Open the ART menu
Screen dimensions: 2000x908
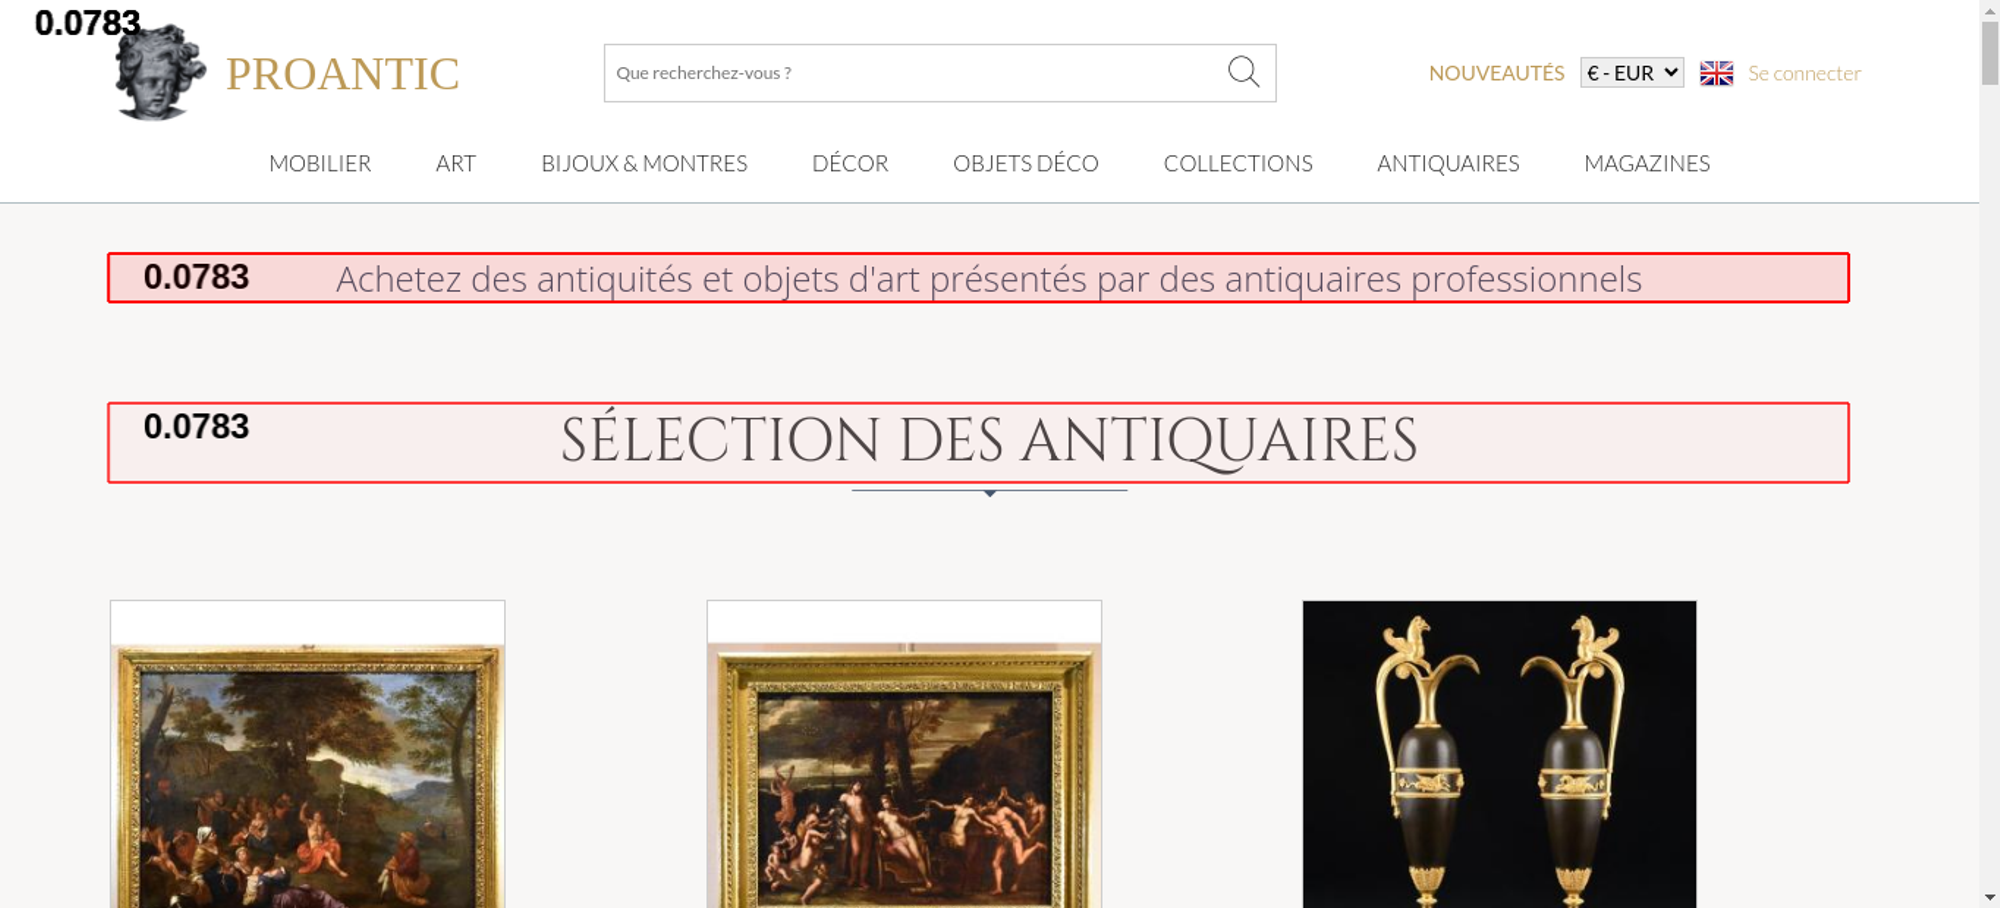(x=455, y=163)
